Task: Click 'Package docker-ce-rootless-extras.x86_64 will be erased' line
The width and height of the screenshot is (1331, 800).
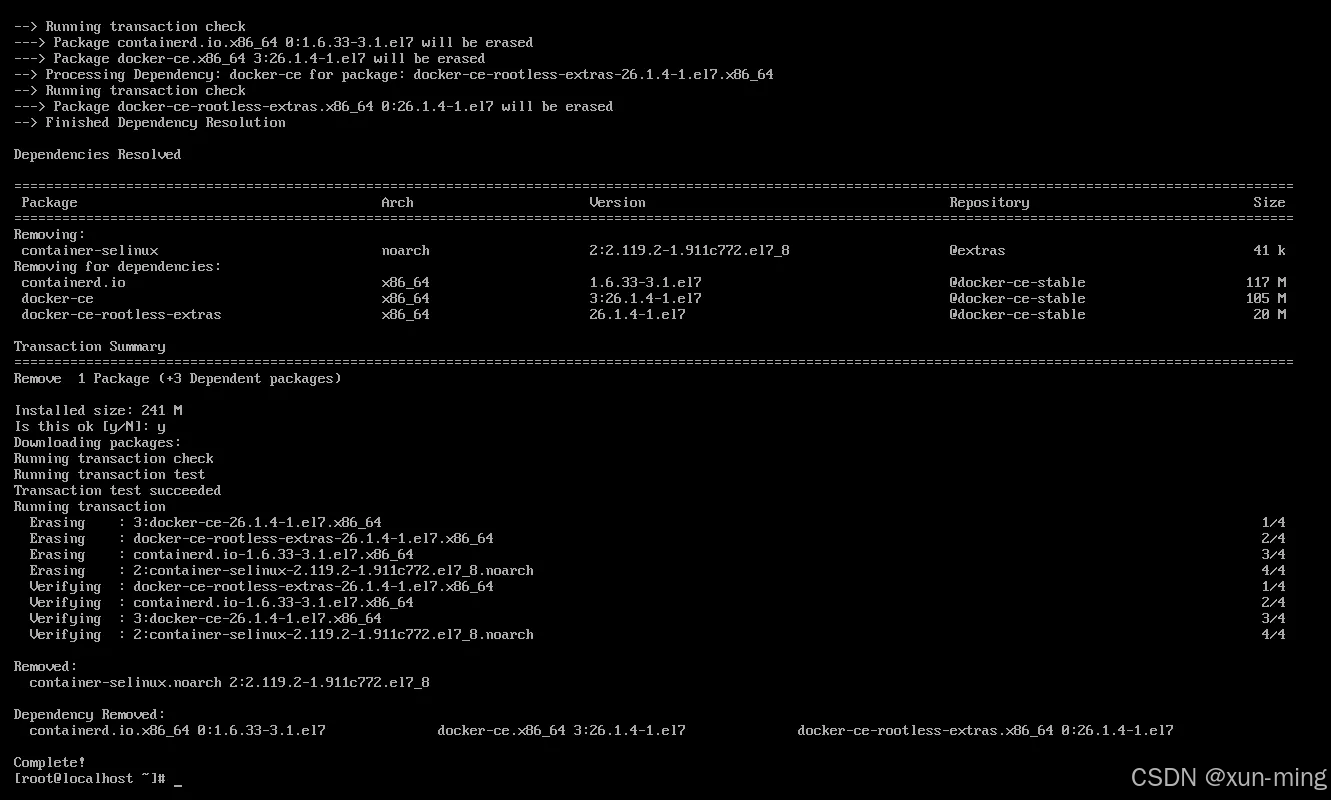Action: [313, 106]
